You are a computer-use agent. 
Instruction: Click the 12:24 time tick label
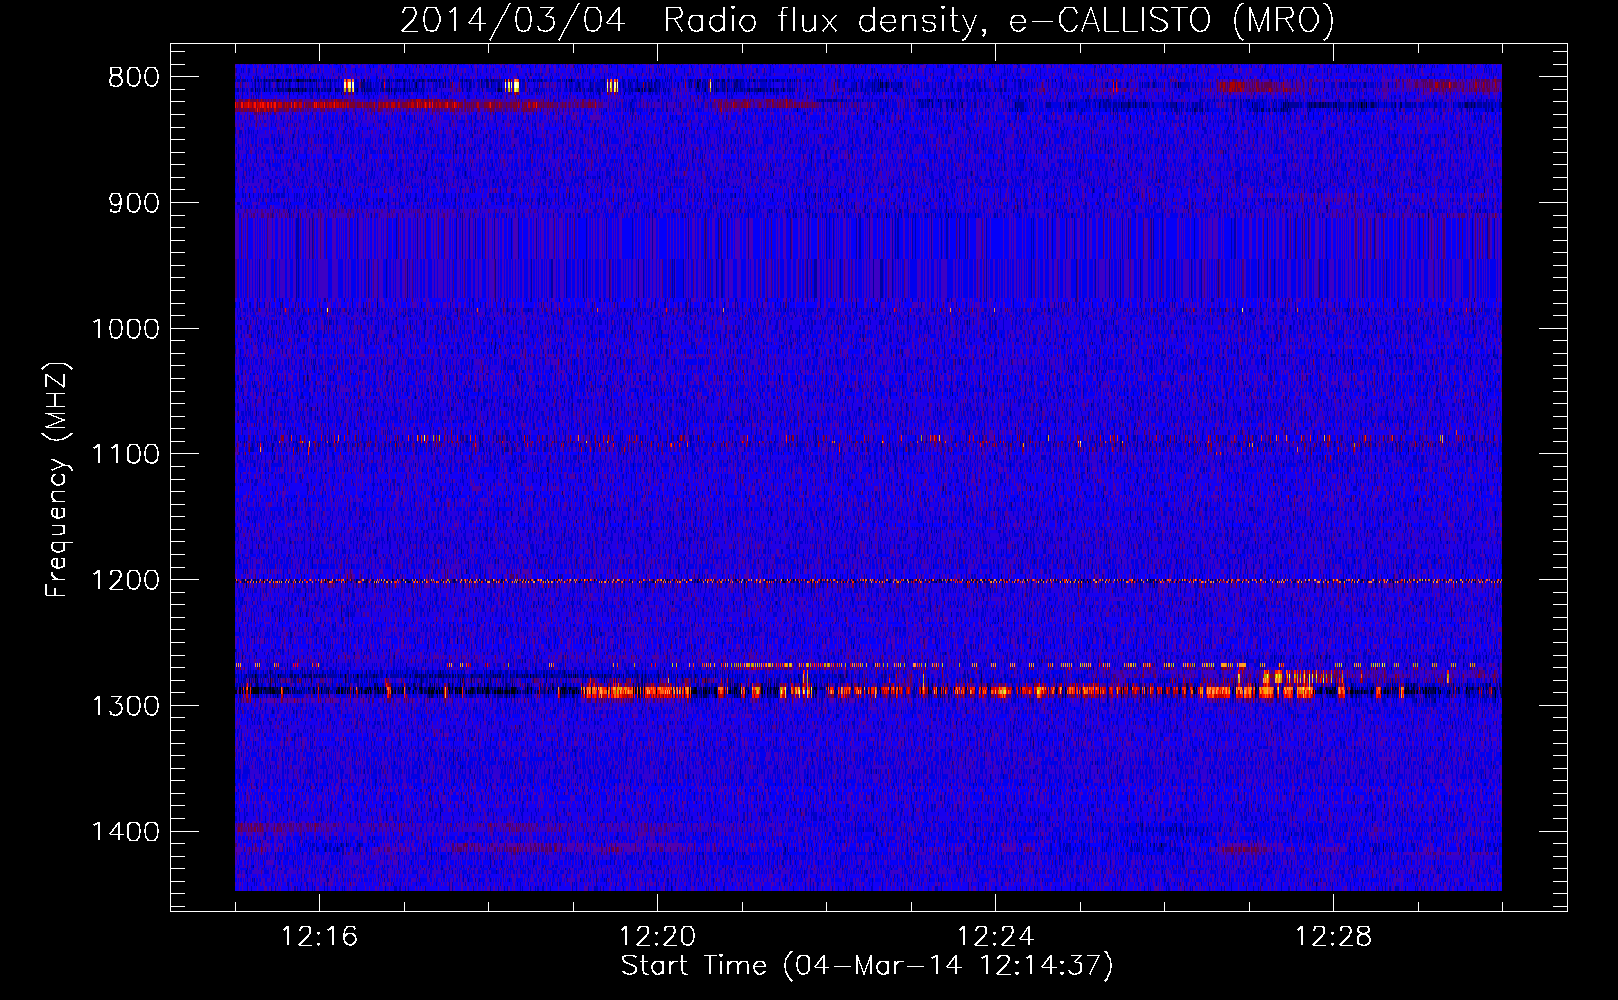[995, 937]
